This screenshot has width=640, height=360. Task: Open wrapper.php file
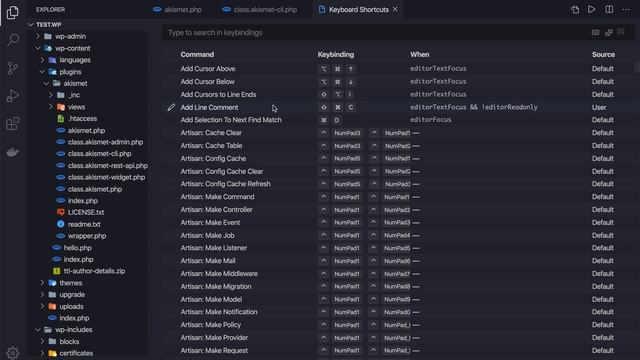coord(88,236)
